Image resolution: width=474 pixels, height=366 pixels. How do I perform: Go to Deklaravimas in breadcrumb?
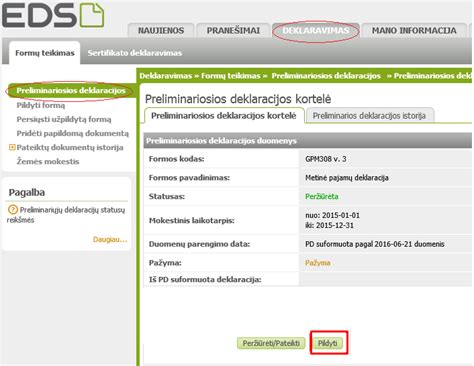(x=166, y=76)
